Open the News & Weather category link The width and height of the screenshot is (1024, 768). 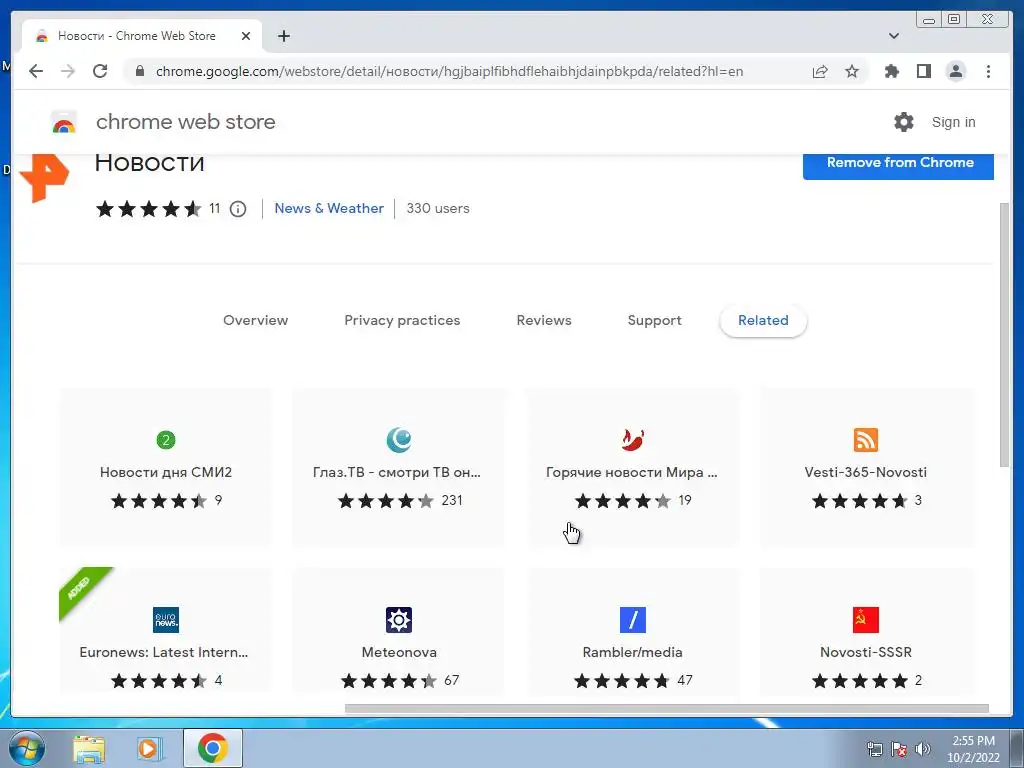[x=329, y=208]
